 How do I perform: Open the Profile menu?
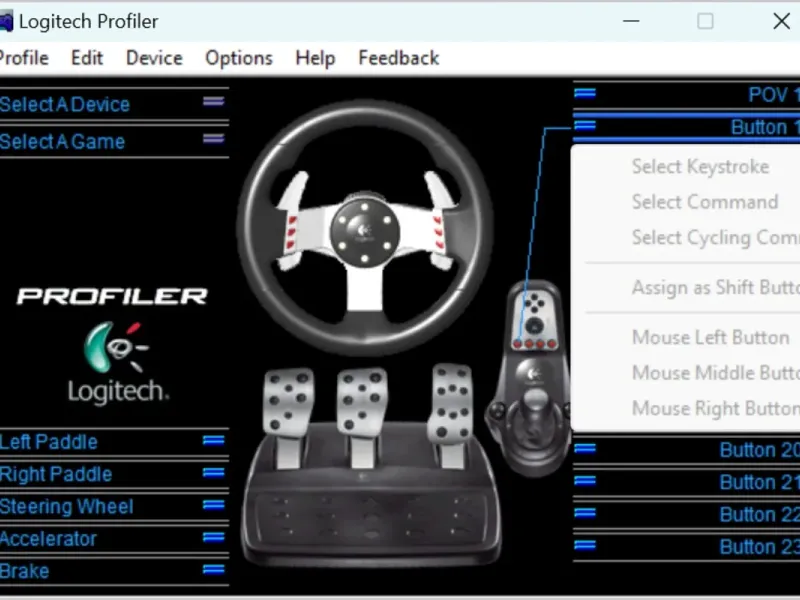click(23, 58)
